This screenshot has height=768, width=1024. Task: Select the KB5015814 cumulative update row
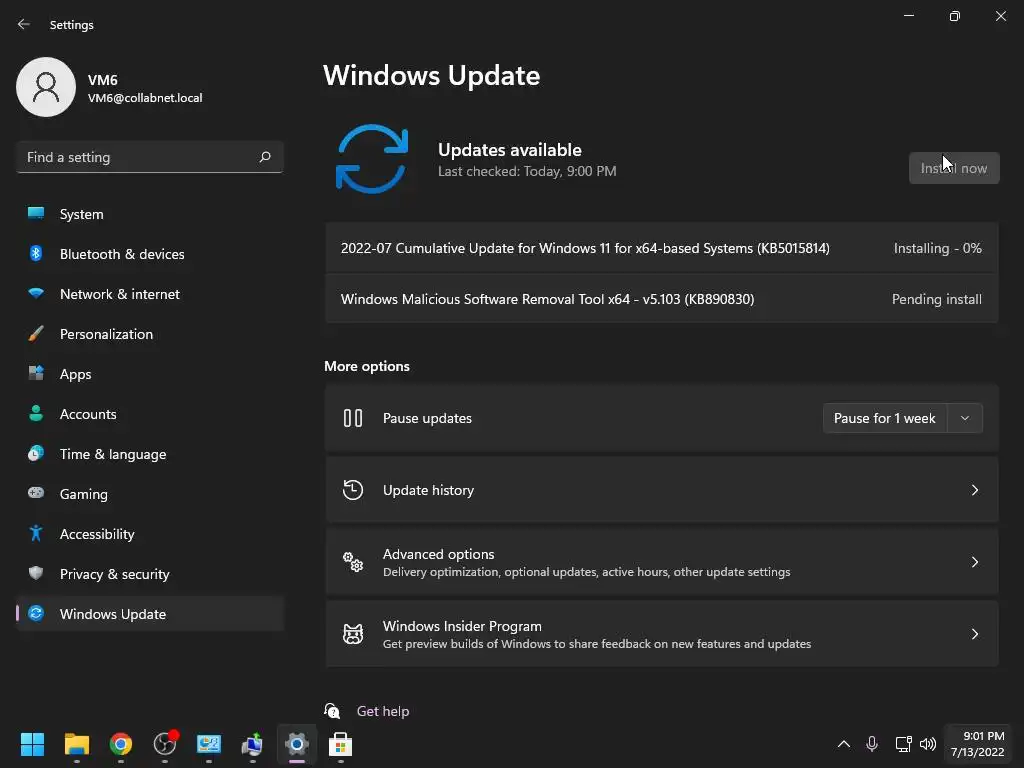pyautogui.click(x=662, y=248)
